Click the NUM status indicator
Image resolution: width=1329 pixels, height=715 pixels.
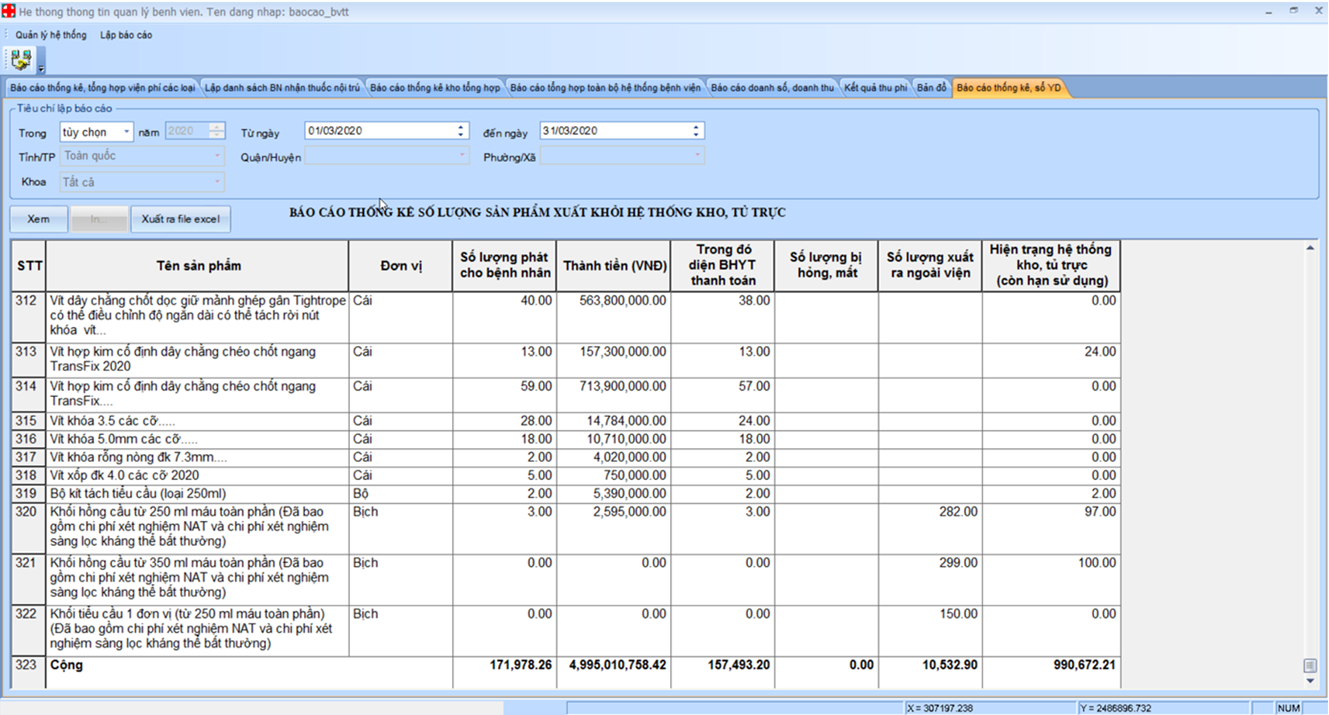coord(1289,708)
